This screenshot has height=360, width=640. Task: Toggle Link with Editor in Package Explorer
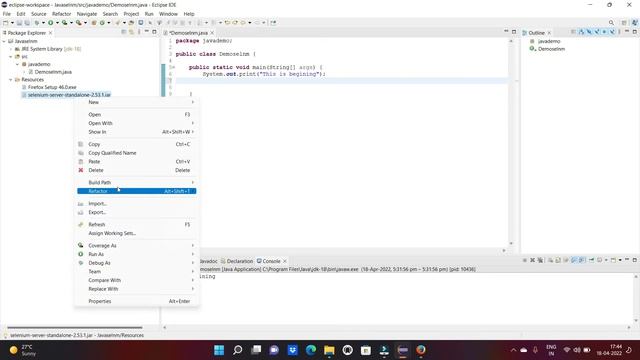(x=131, y=32)
